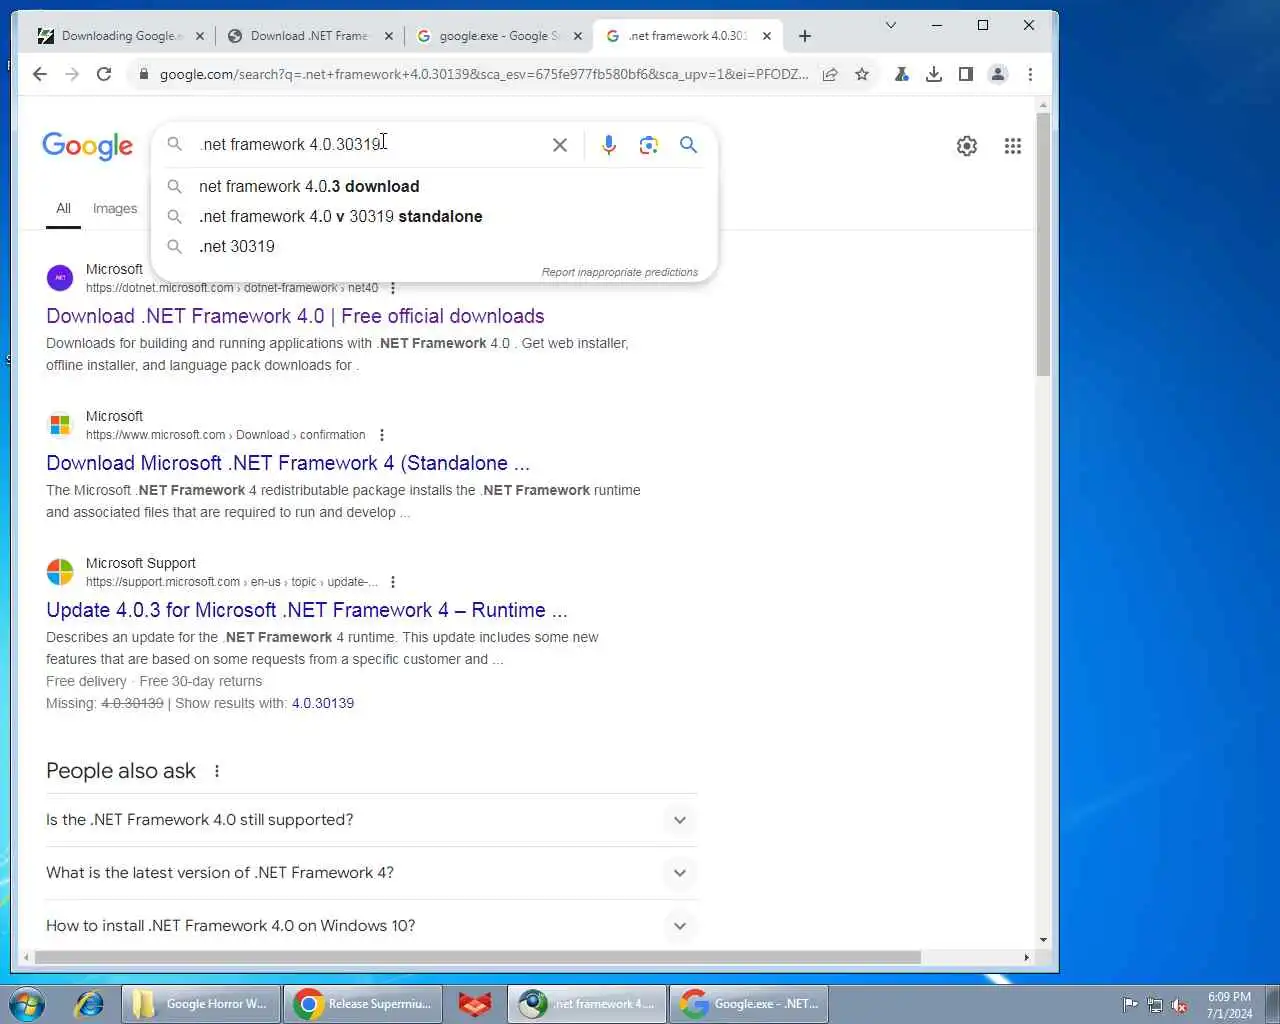Viewport: 1280px width, 1024px height.
Task: Expand How to install .NET Framework 4.0 on Windows 10?
Action: point(371,926)
